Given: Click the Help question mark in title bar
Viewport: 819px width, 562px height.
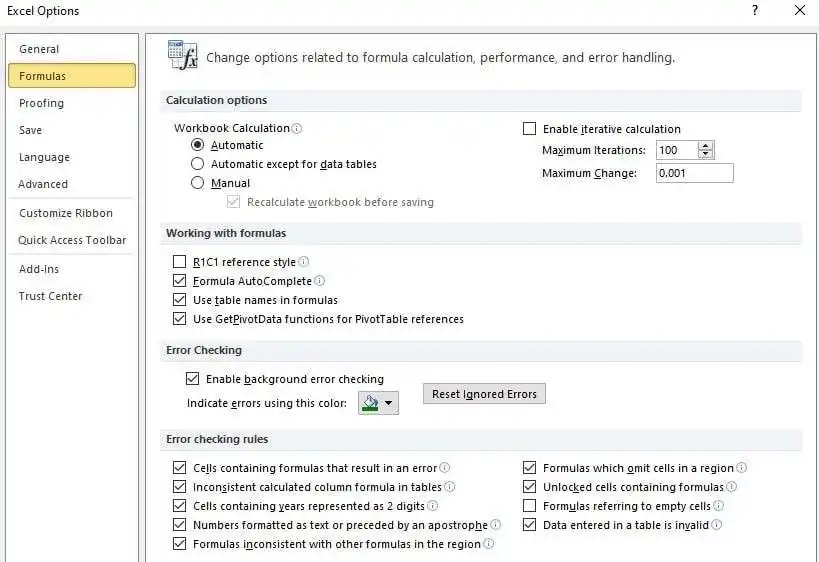Looking at the screenshot, I should coord(753,11).
